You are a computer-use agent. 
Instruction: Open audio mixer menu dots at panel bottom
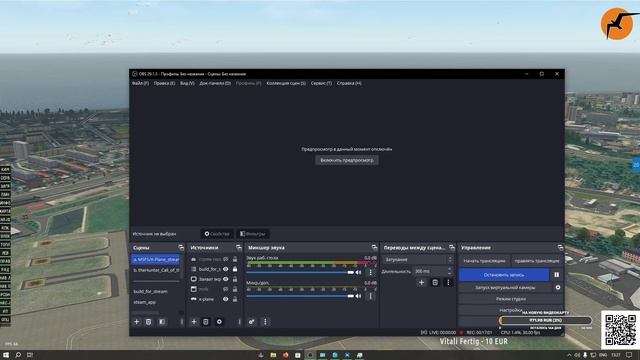265,322
